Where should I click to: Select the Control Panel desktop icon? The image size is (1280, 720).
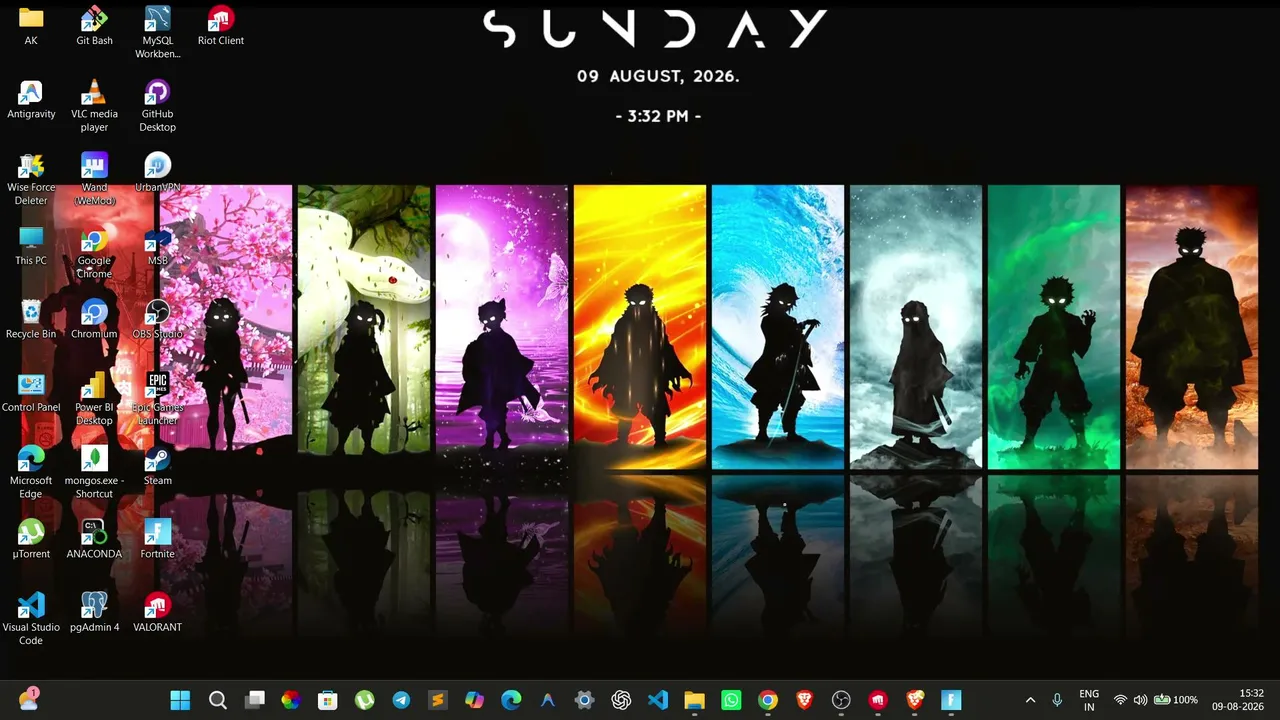[x=31, y=392]
